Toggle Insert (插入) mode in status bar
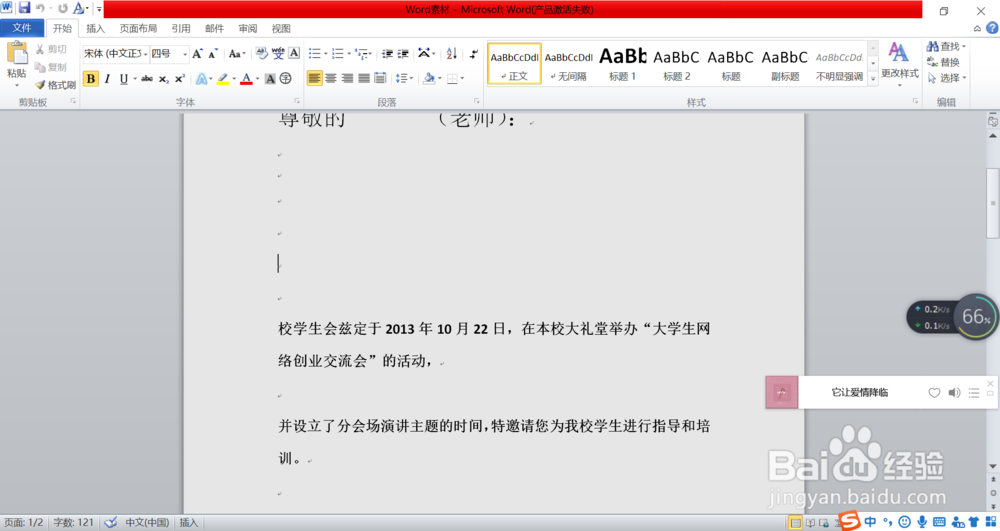 point(188,523)
